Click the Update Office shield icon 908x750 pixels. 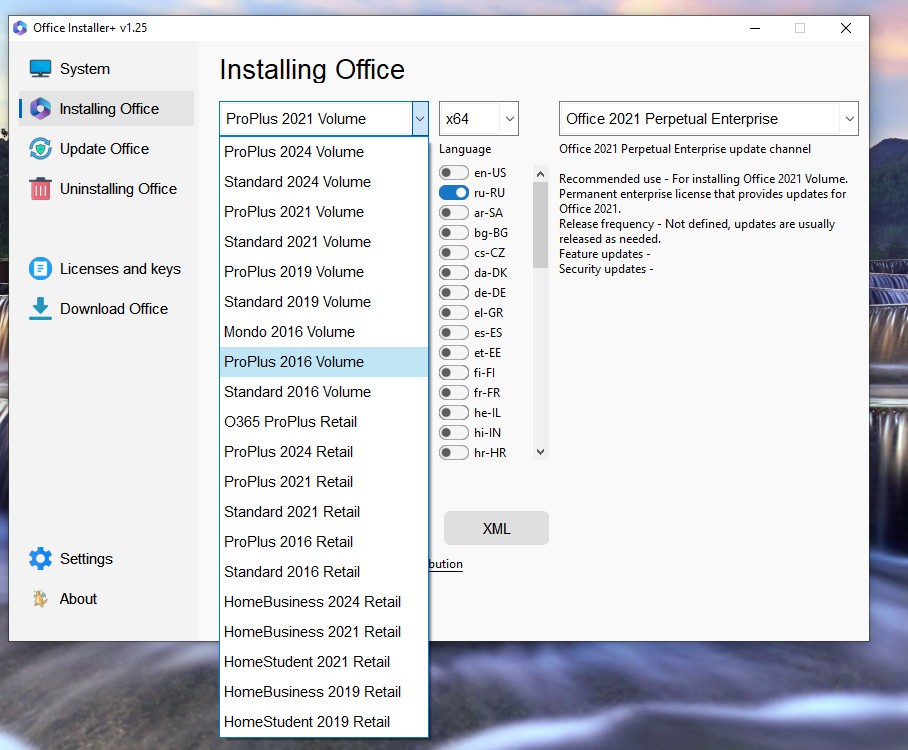(41, 149)
